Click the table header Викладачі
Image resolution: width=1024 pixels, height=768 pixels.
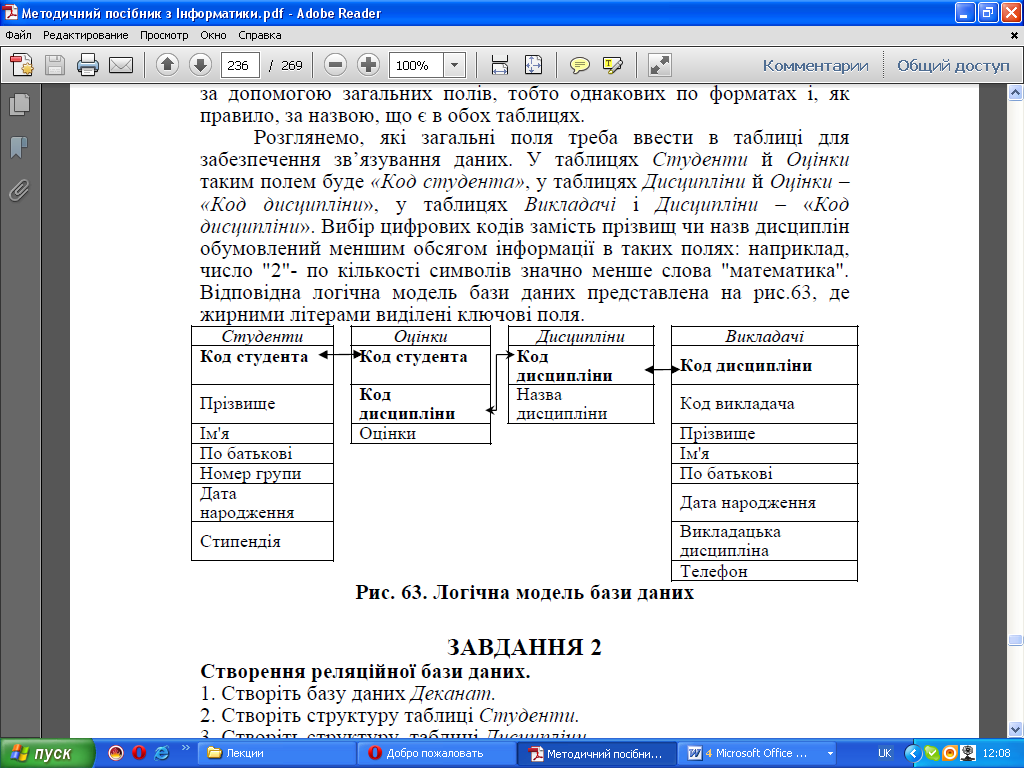point(764,336)
